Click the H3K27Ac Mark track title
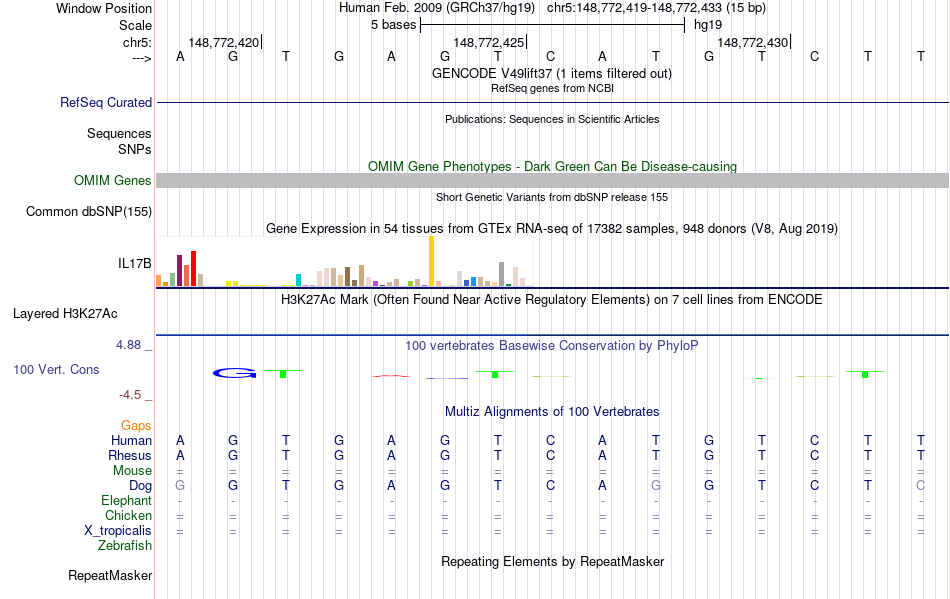 coord(552,299)
